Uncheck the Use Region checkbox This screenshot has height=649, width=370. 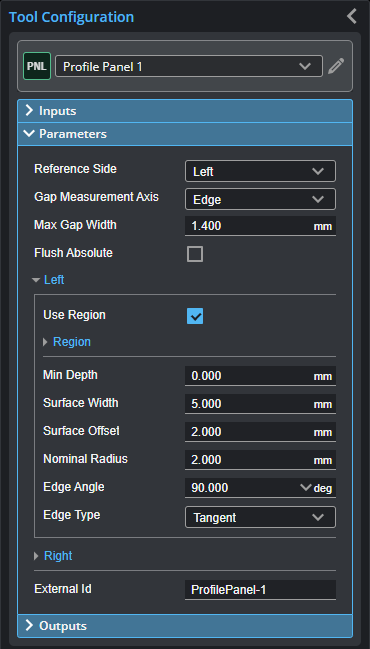[195, 317]
